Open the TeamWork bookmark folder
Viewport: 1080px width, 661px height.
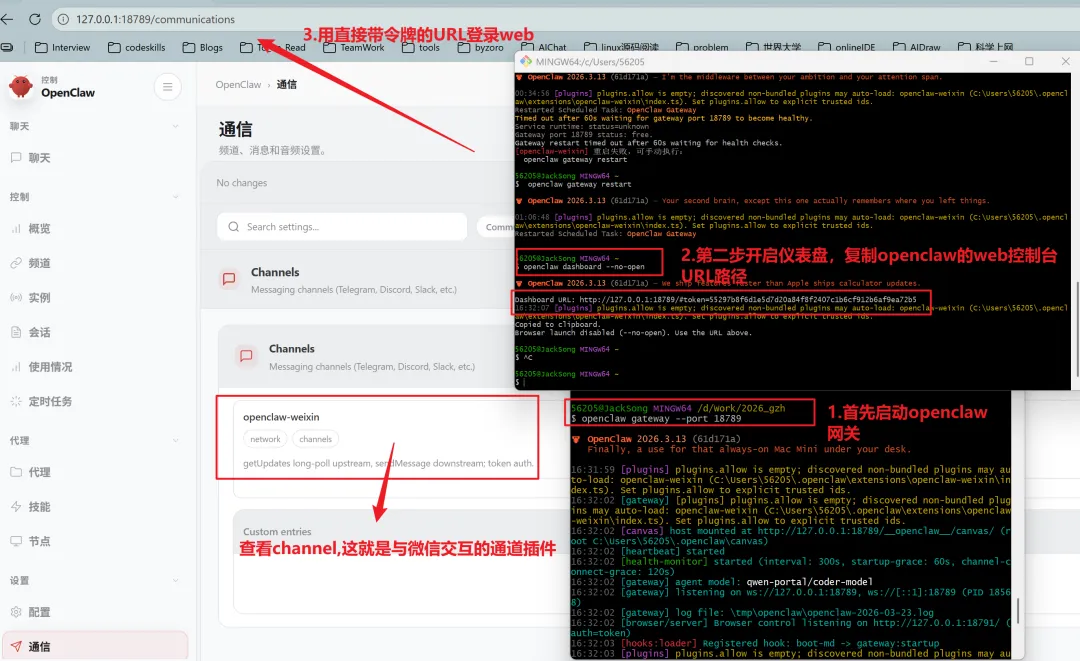click(x=354, y=48)
